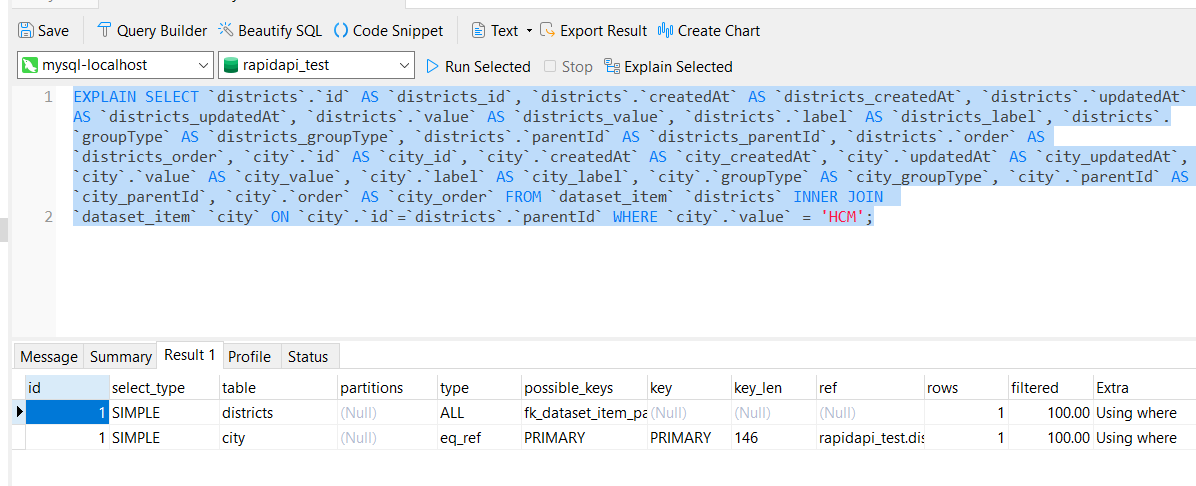Click Beautify SQL
This screenshot has height=486, width=1196.
(x=270, y=31)
